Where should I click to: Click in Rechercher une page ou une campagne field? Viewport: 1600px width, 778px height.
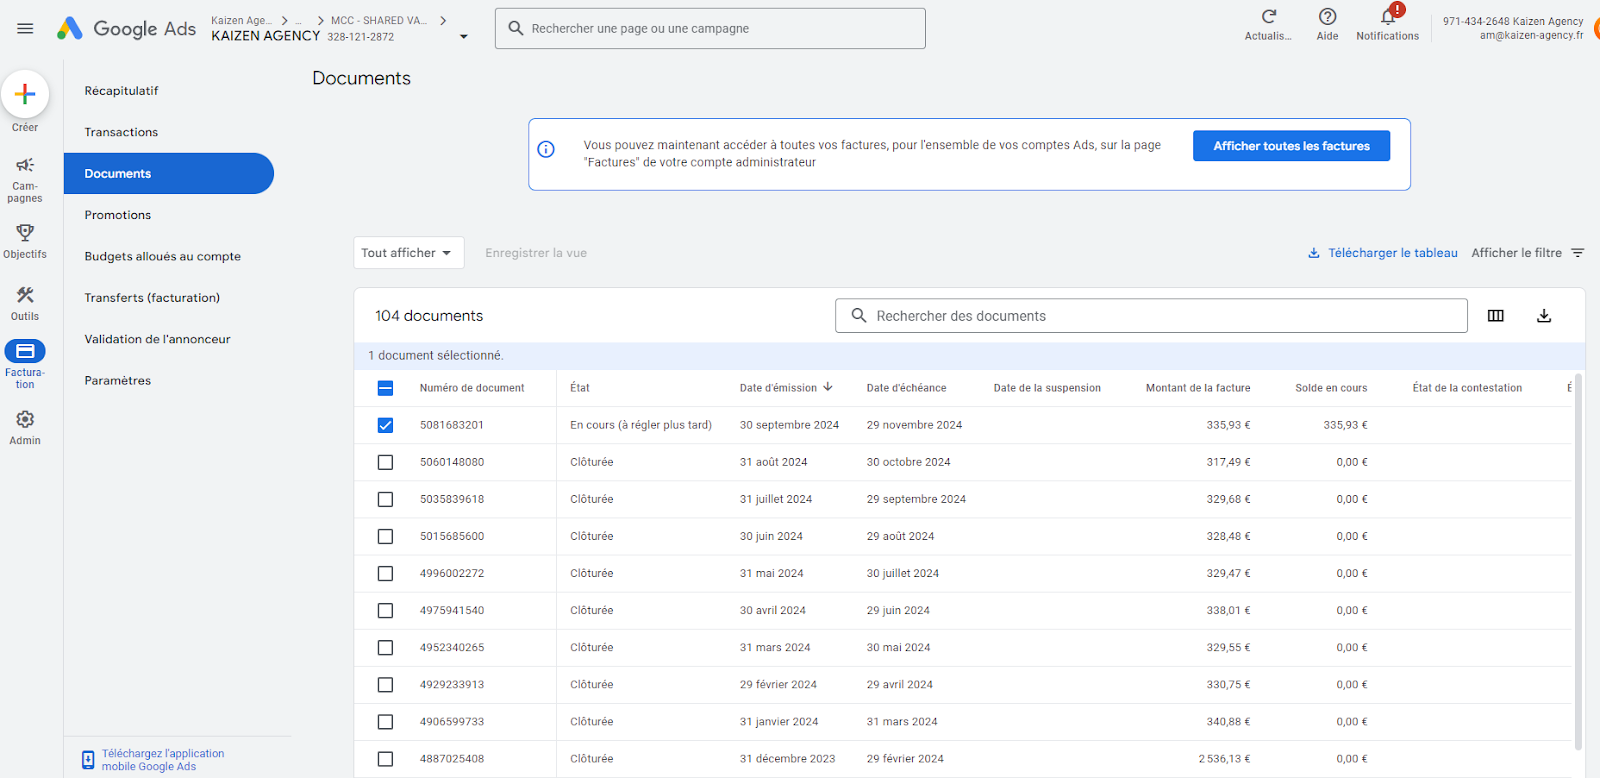(x=710, y=28)
